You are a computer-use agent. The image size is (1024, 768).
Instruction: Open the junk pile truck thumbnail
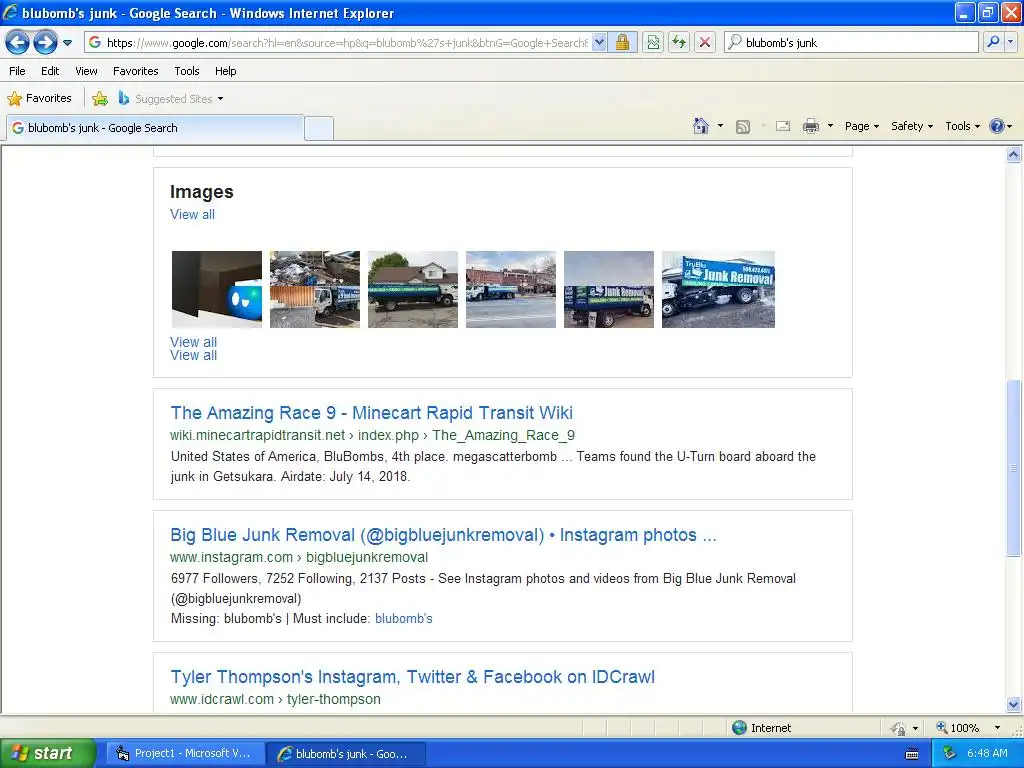point(315,289)
